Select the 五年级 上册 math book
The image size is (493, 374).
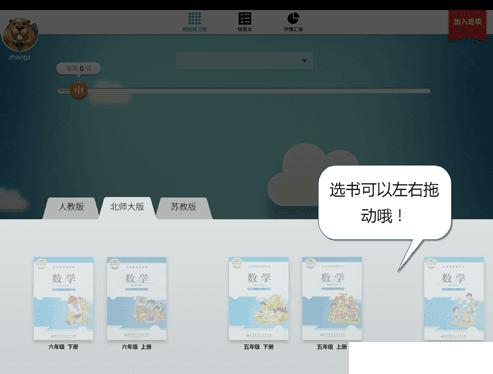coord(332,299)
